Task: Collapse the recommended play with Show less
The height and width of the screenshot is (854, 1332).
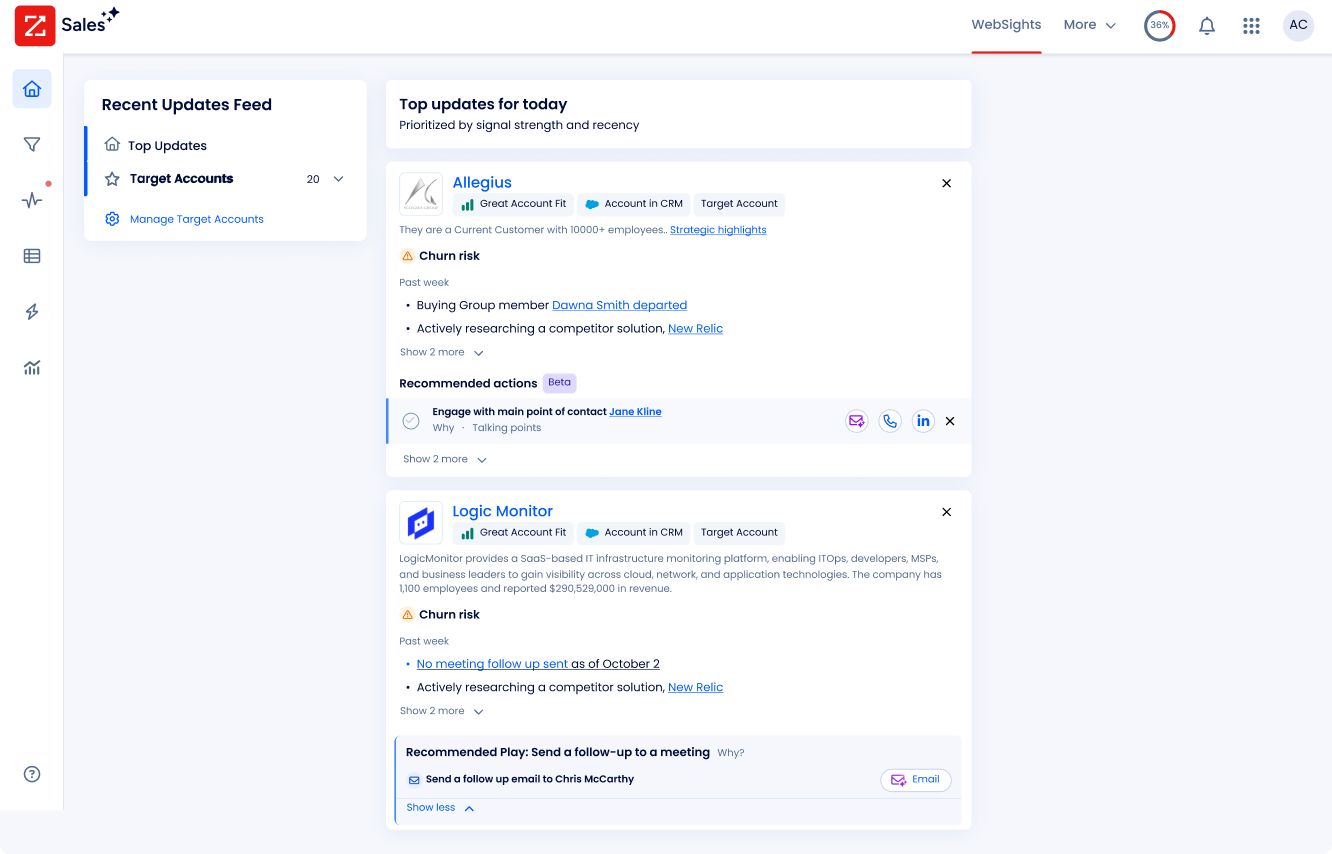Action: click(440, 807)
